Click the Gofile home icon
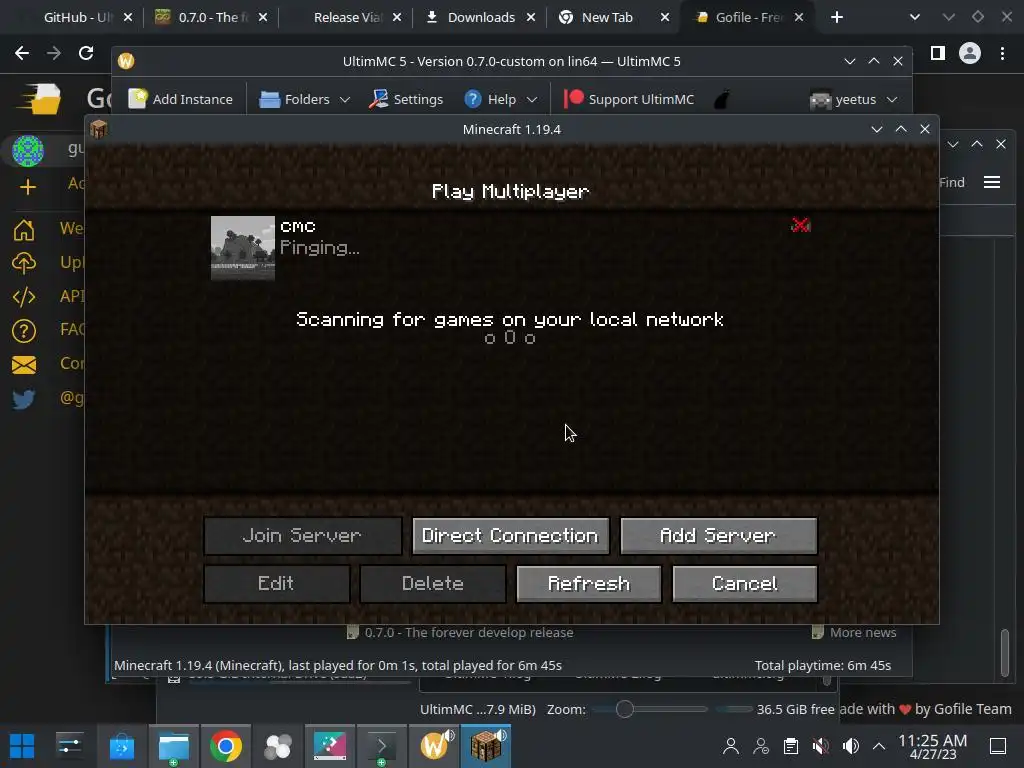Screen dimensions: 1024x768 (x=24, y=230)
